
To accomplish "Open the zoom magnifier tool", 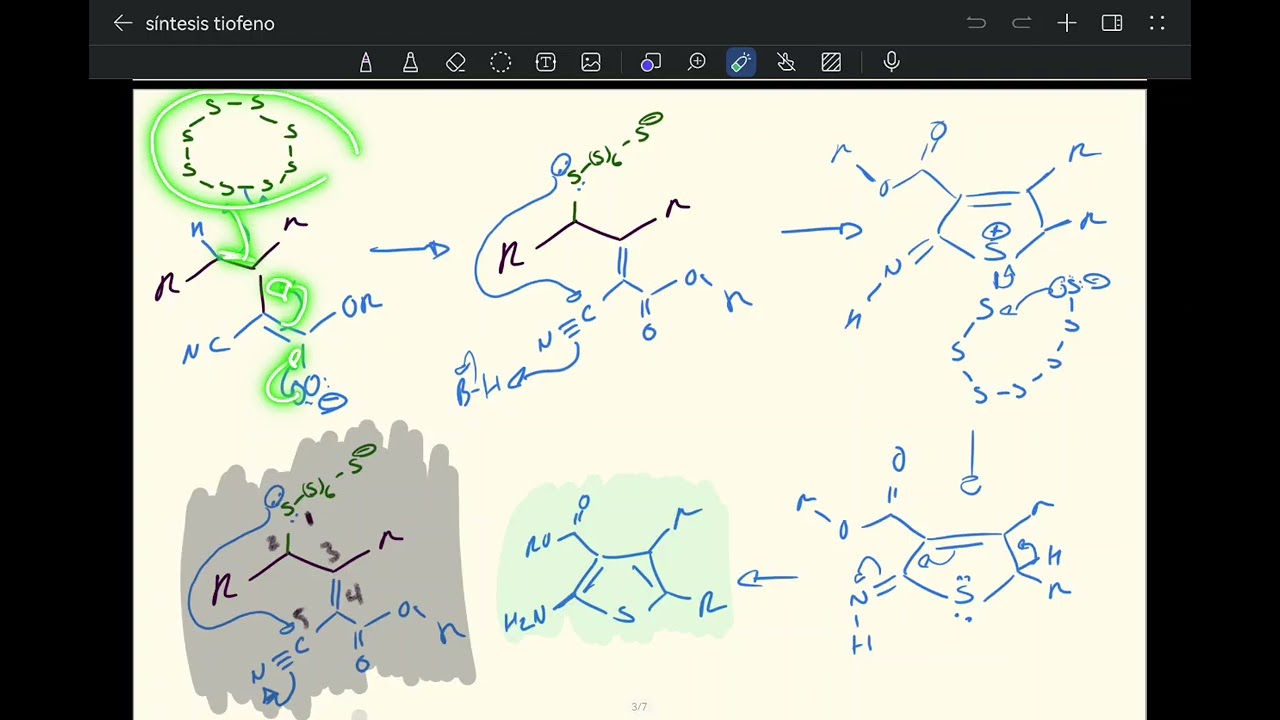I will (697, 62).
